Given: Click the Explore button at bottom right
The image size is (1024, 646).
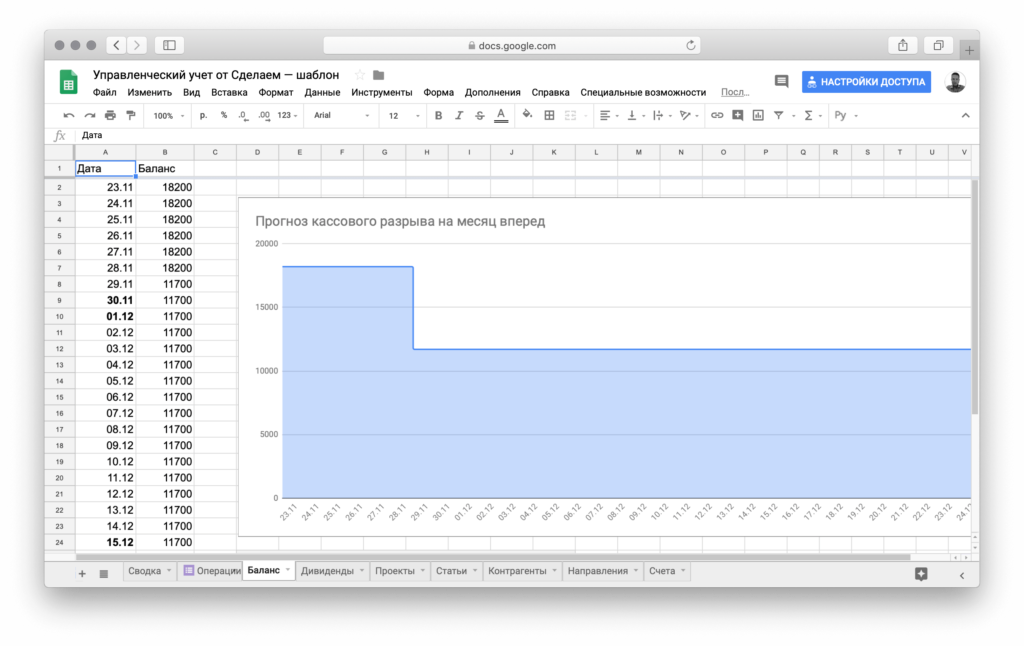Looking at the screenshot, I should coord(921,574).
